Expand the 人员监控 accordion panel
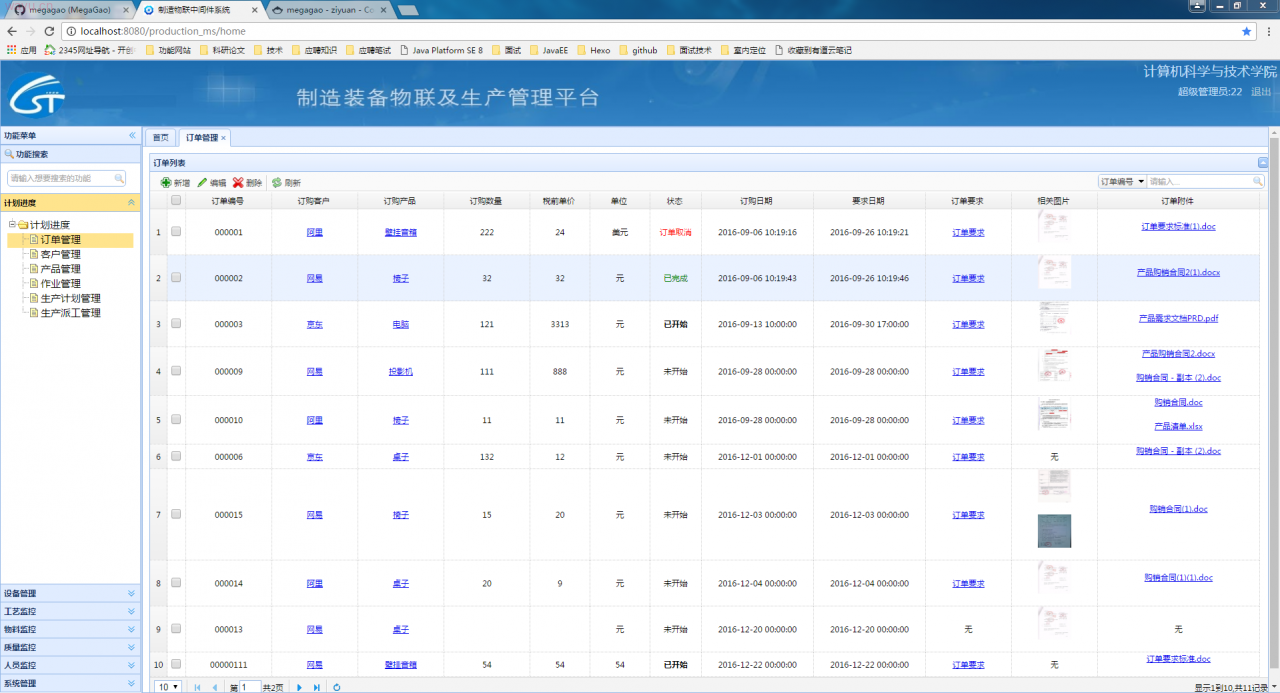This screenshot has height=693, width=1280. 70,665
